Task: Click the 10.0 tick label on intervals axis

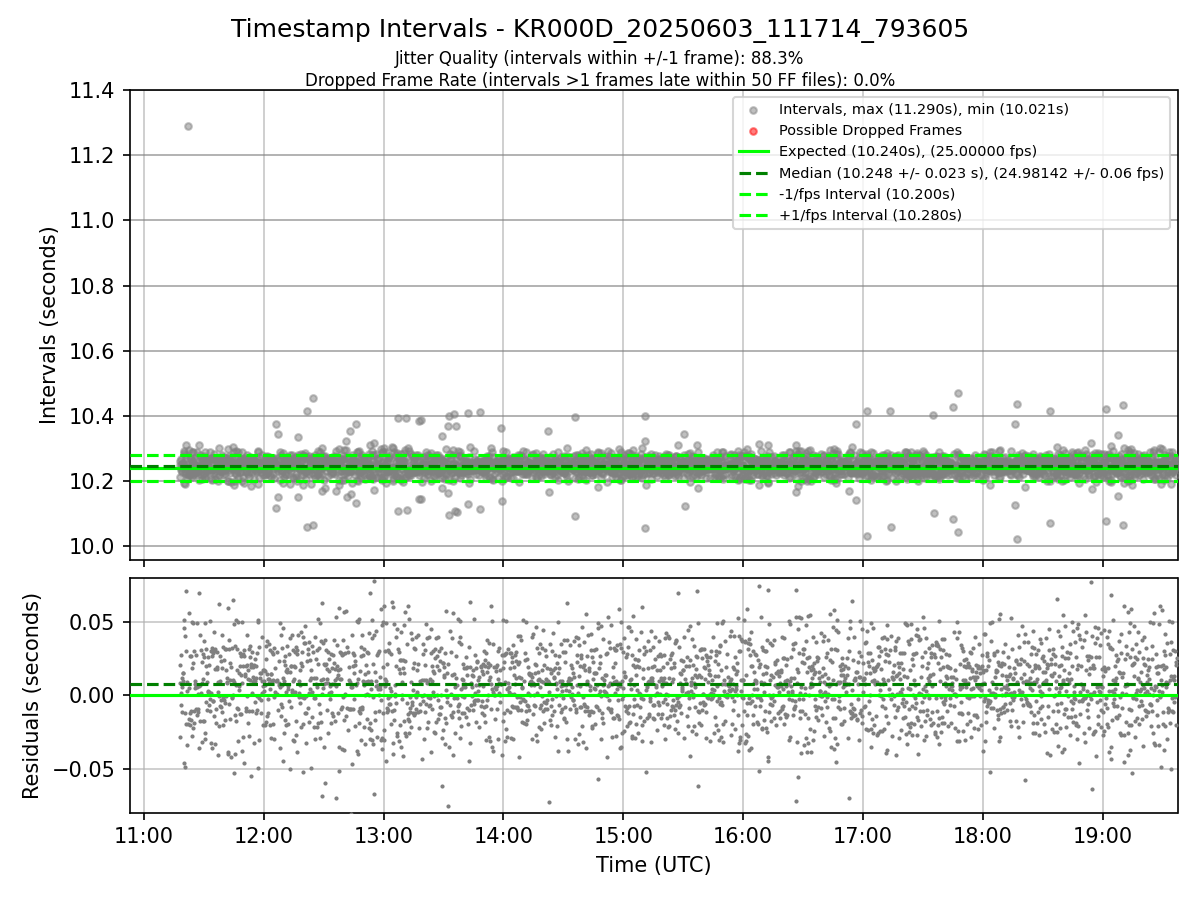Action: 91,546
